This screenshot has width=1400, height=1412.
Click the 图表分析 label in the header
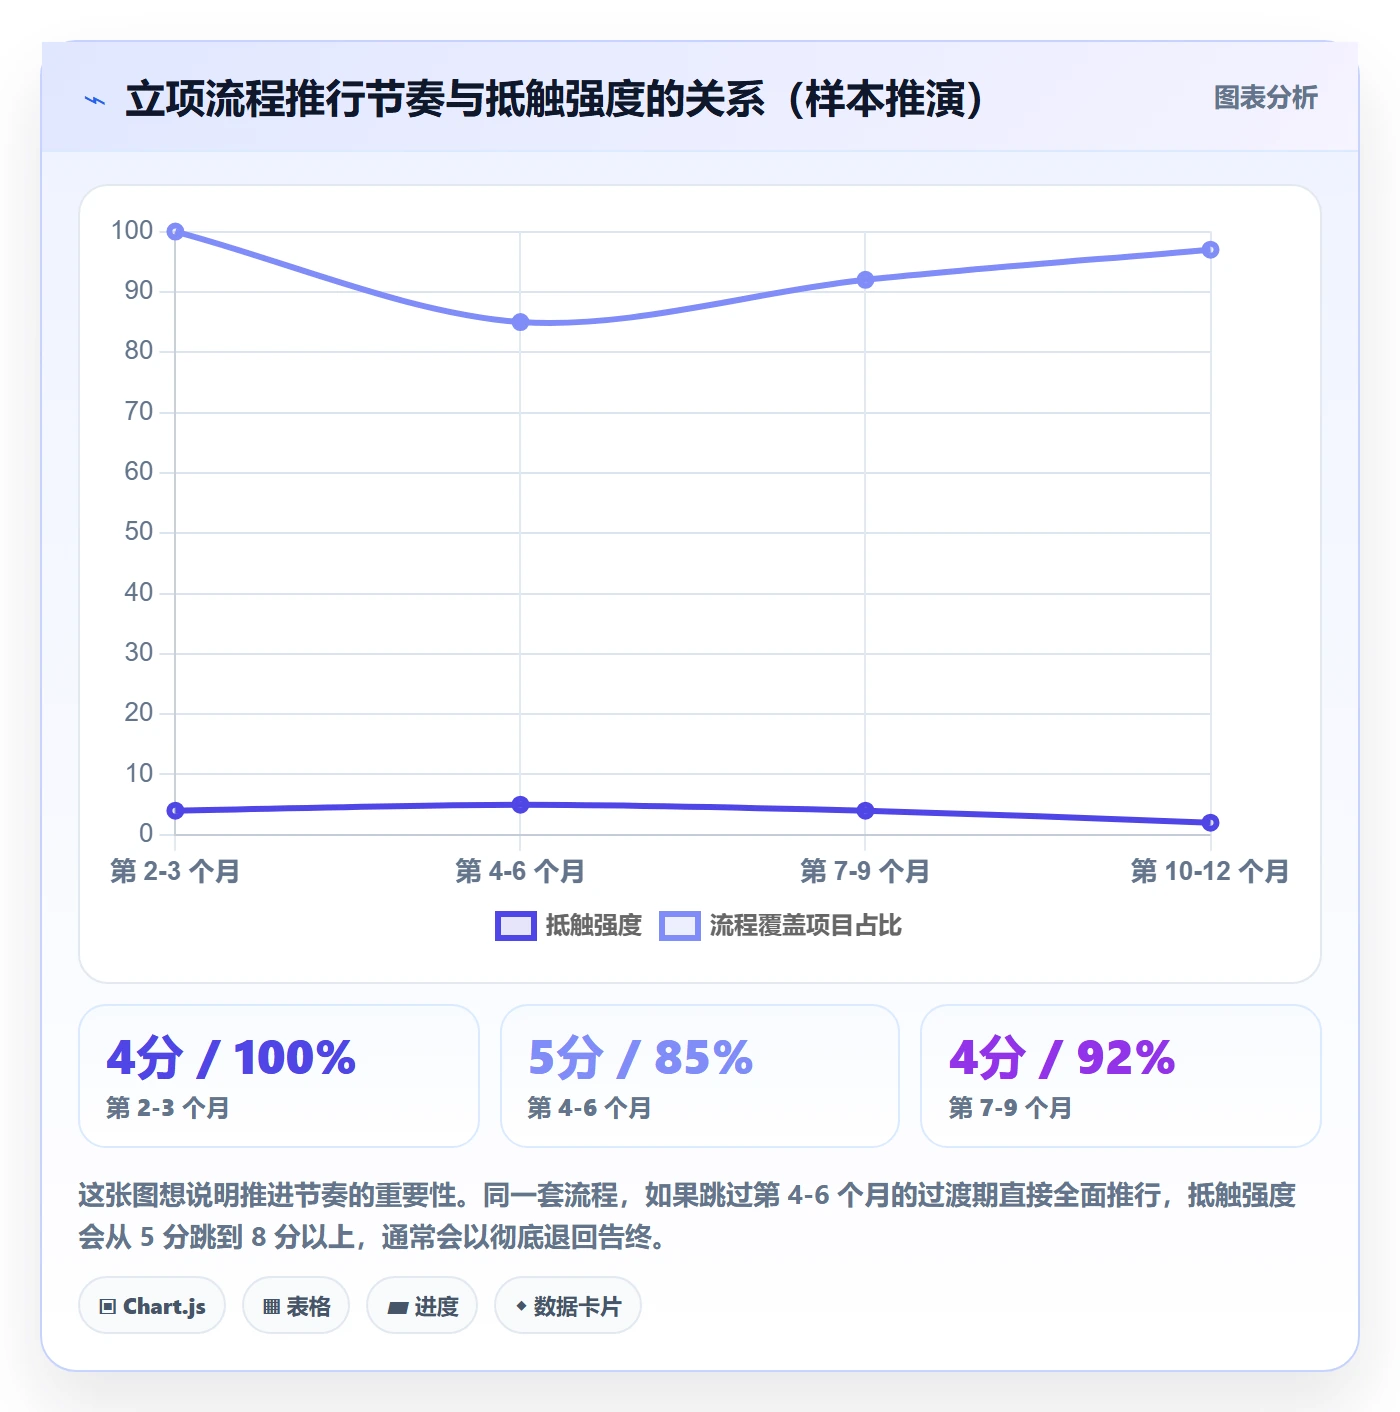coord(1265,98)
